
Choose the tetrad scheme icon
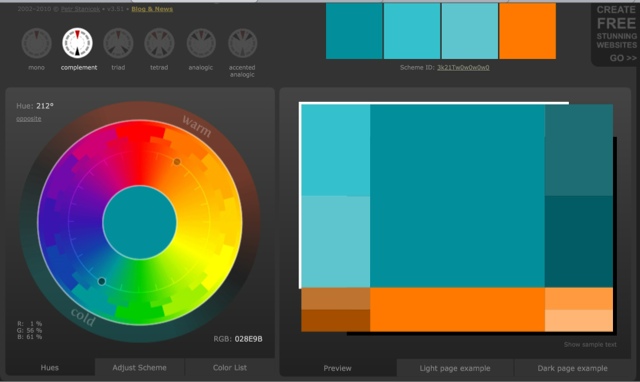click(159, 43)
